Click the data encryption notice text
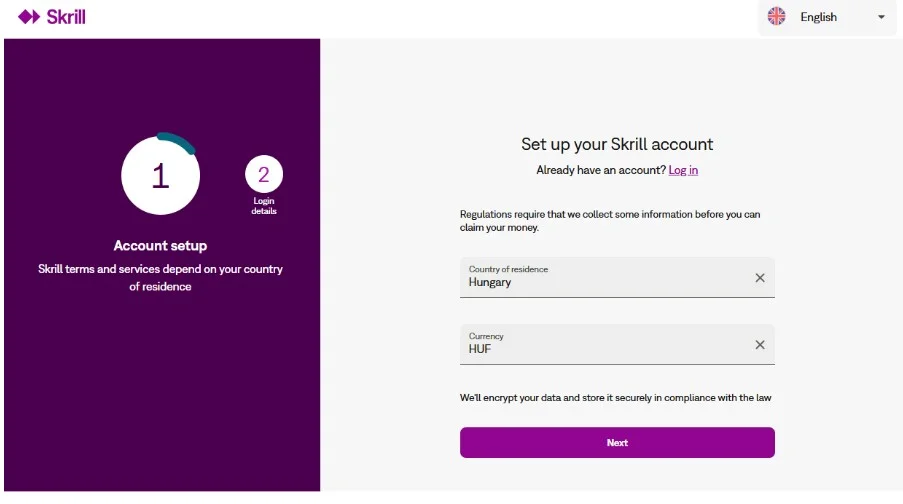 tap(615, 398)
